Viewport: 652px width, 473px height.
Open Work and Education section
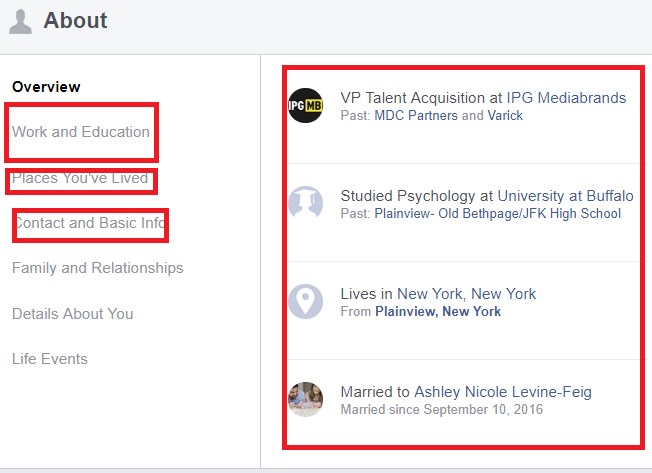coord(81,132)
